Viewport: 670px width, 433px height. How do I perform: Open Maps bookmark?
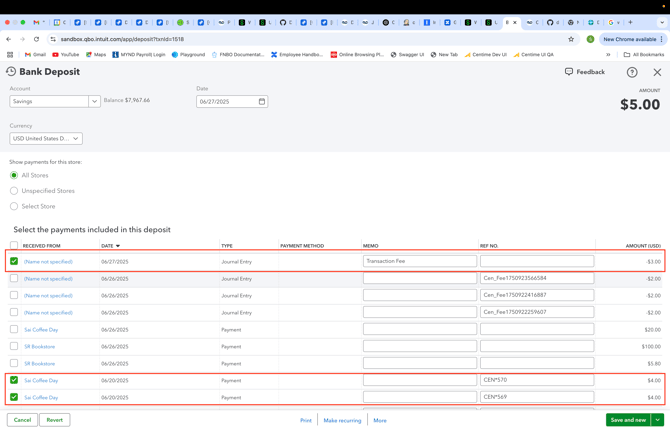point(96,55)
